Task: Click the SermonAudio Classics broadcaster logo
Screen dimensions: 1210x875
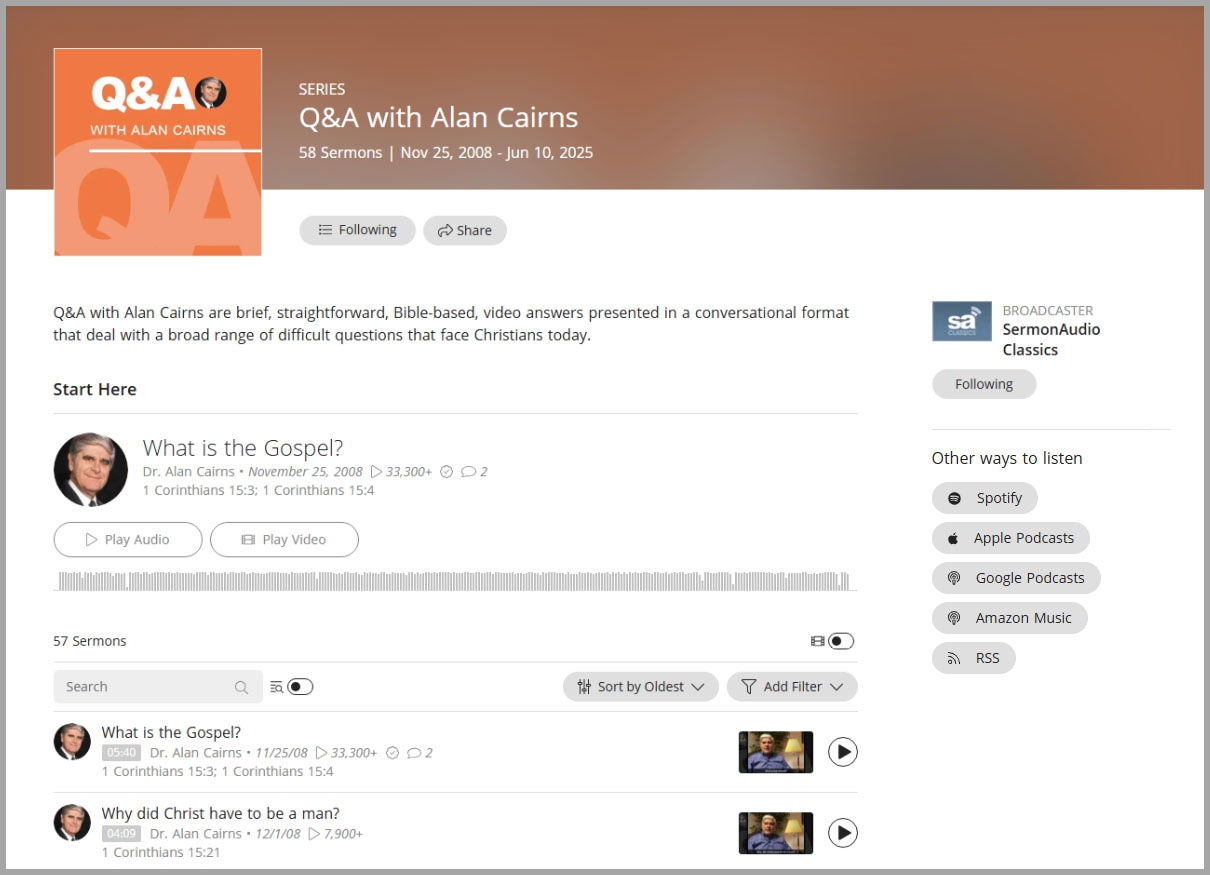Action: [962, 321]
